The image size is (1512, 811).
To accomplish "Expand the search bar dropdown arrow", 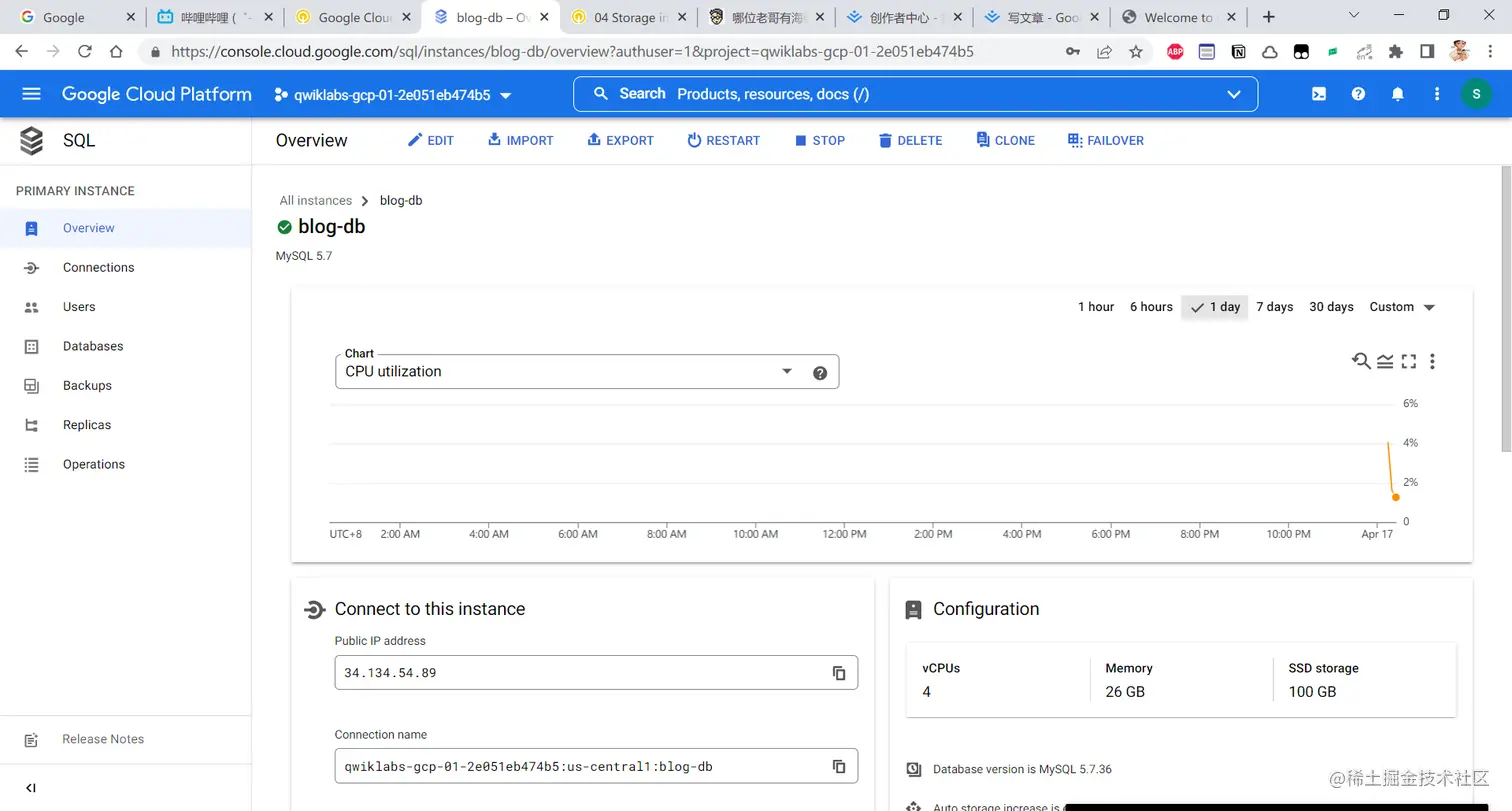I will click(1234, 94).
